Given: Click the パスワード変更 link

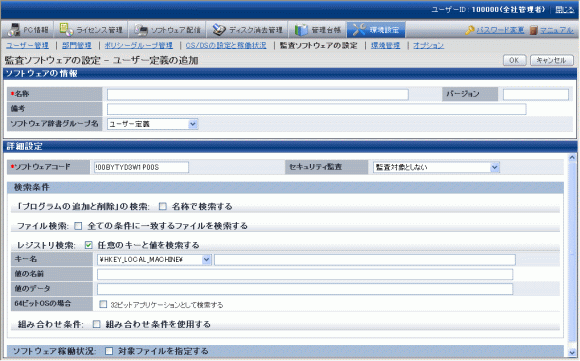Looking at the screenshot, I should click(500, 30).
